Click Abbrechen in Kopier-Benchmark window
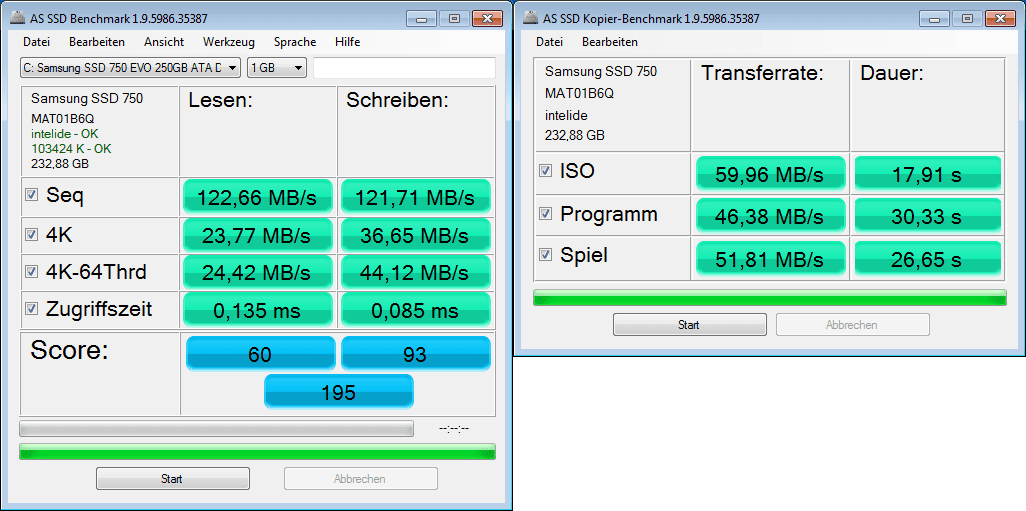1026x511 pixels. [x=853, y=325]
